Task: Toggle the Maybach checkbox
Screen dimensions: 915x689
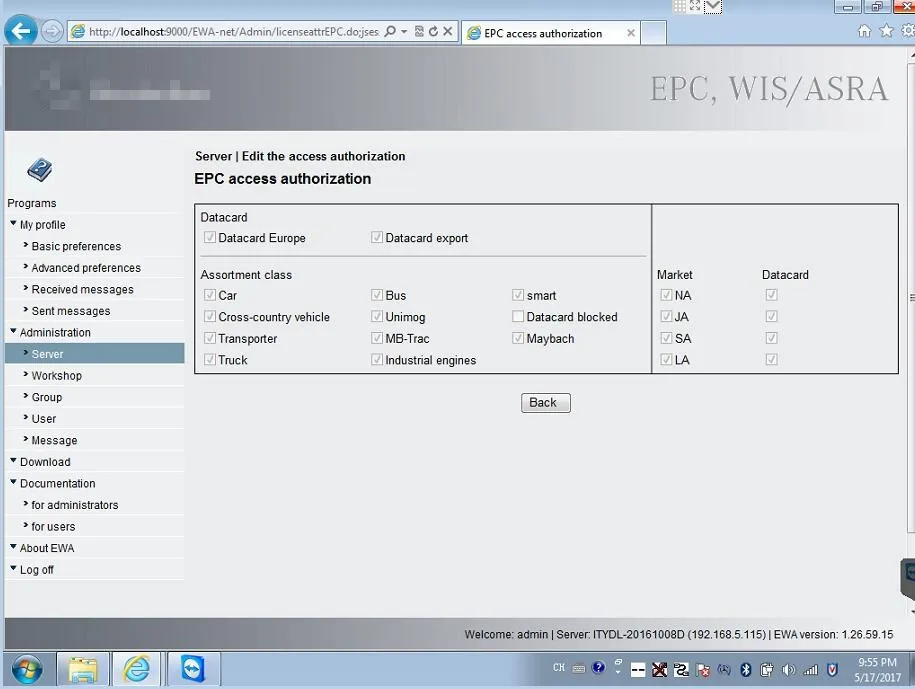Action: pos(518,338)
